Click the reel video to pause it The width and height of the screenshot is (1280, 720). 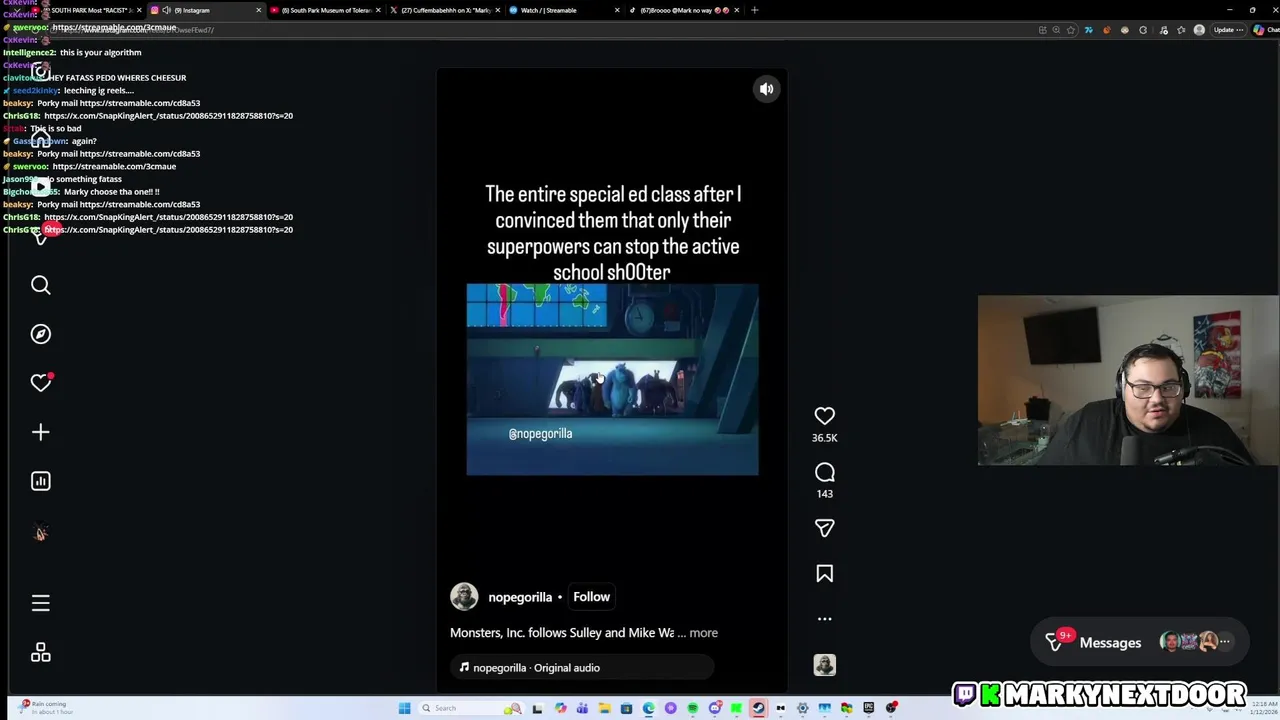[612, 379]
